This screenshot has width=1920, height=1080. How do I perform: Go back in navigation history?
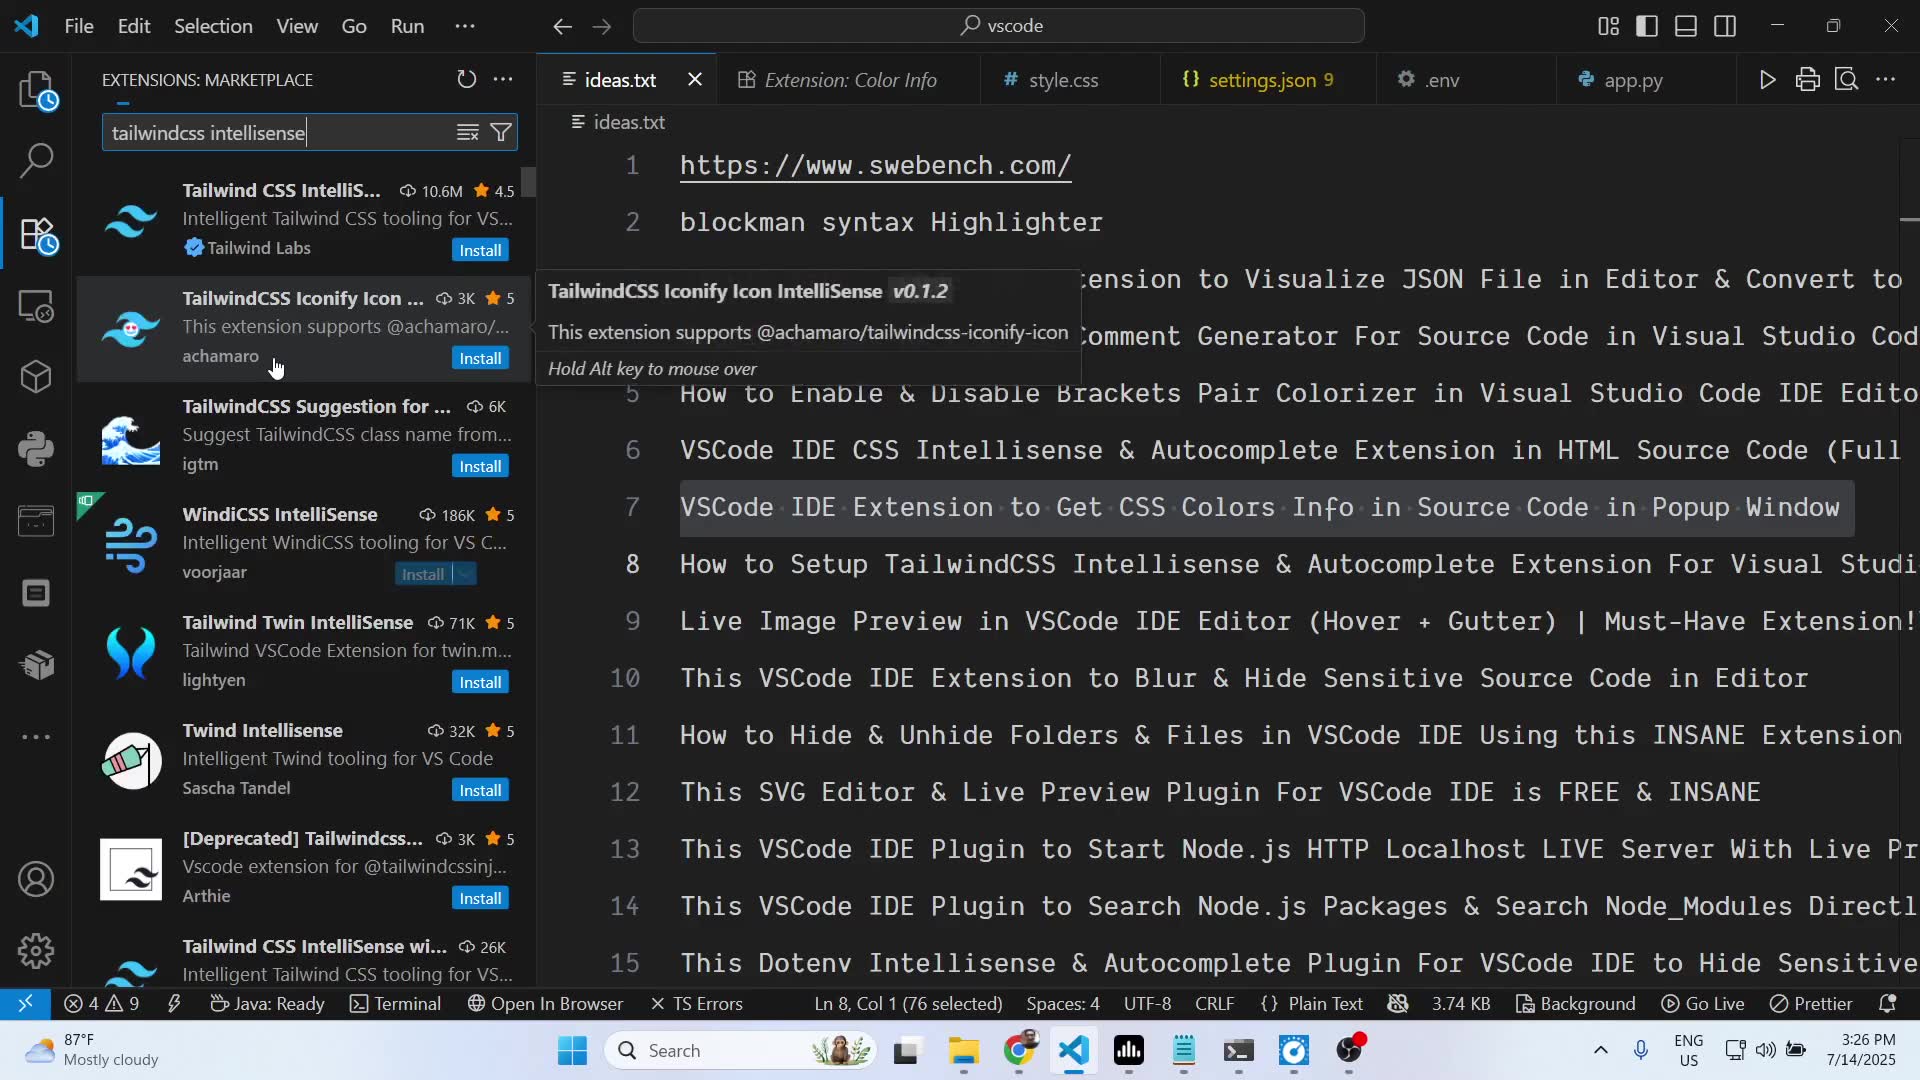click(563, 26)
